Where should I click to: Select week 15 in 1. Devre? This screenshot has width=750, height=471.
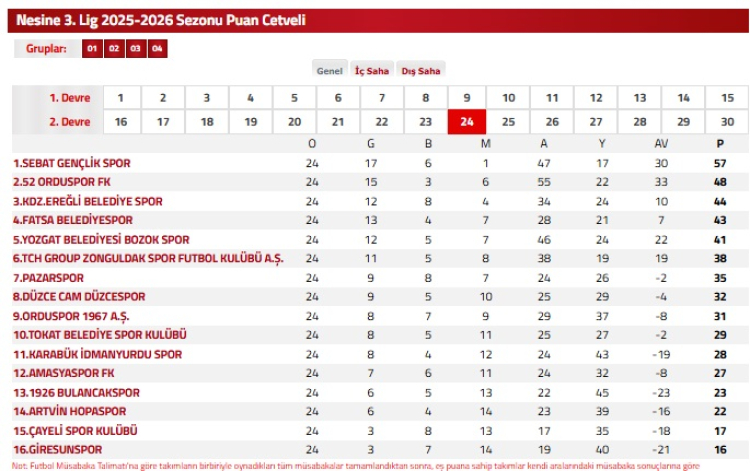(727, 98)
